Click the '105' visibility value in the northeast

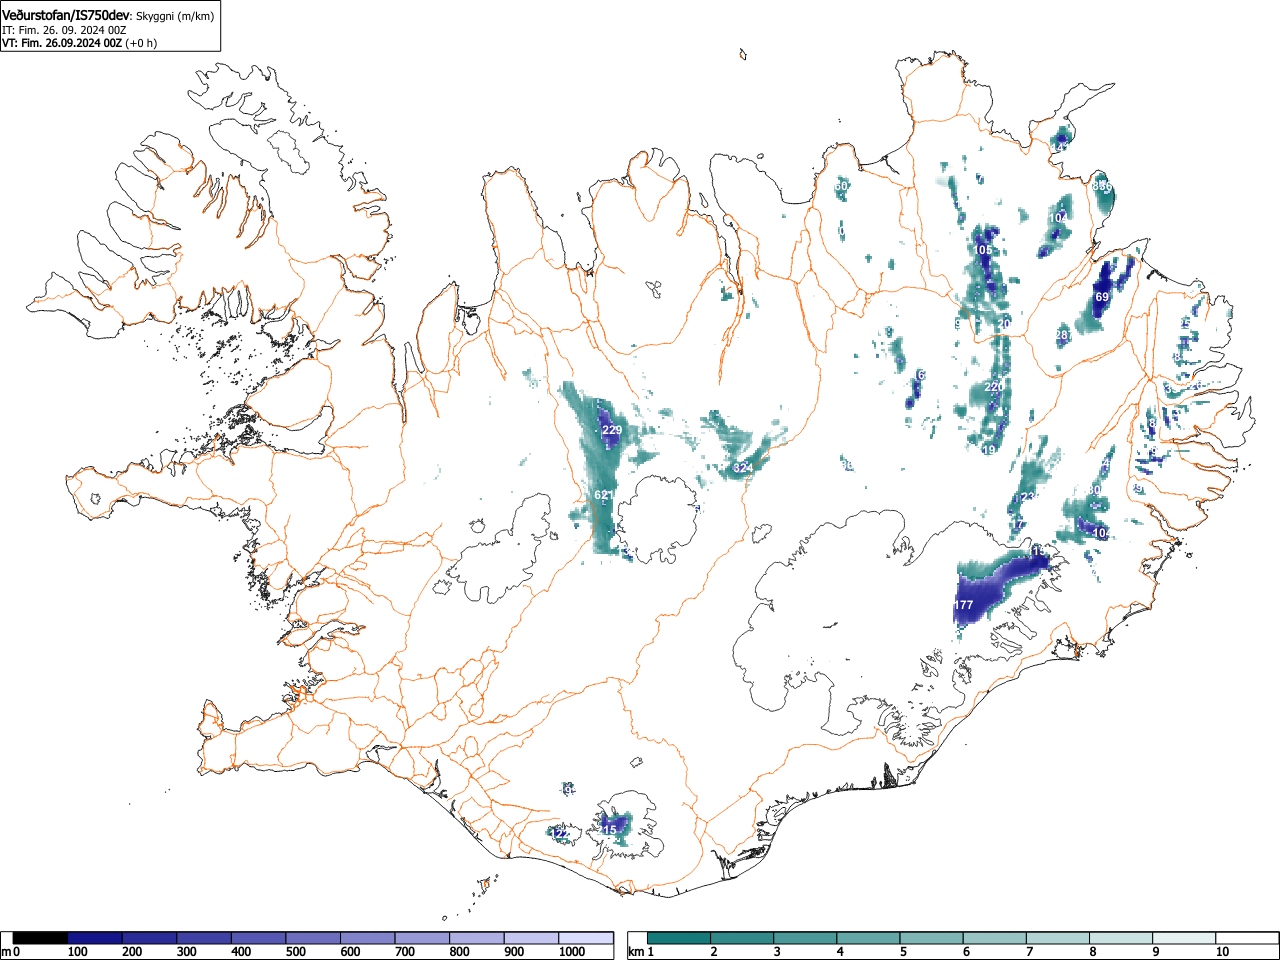984,250
